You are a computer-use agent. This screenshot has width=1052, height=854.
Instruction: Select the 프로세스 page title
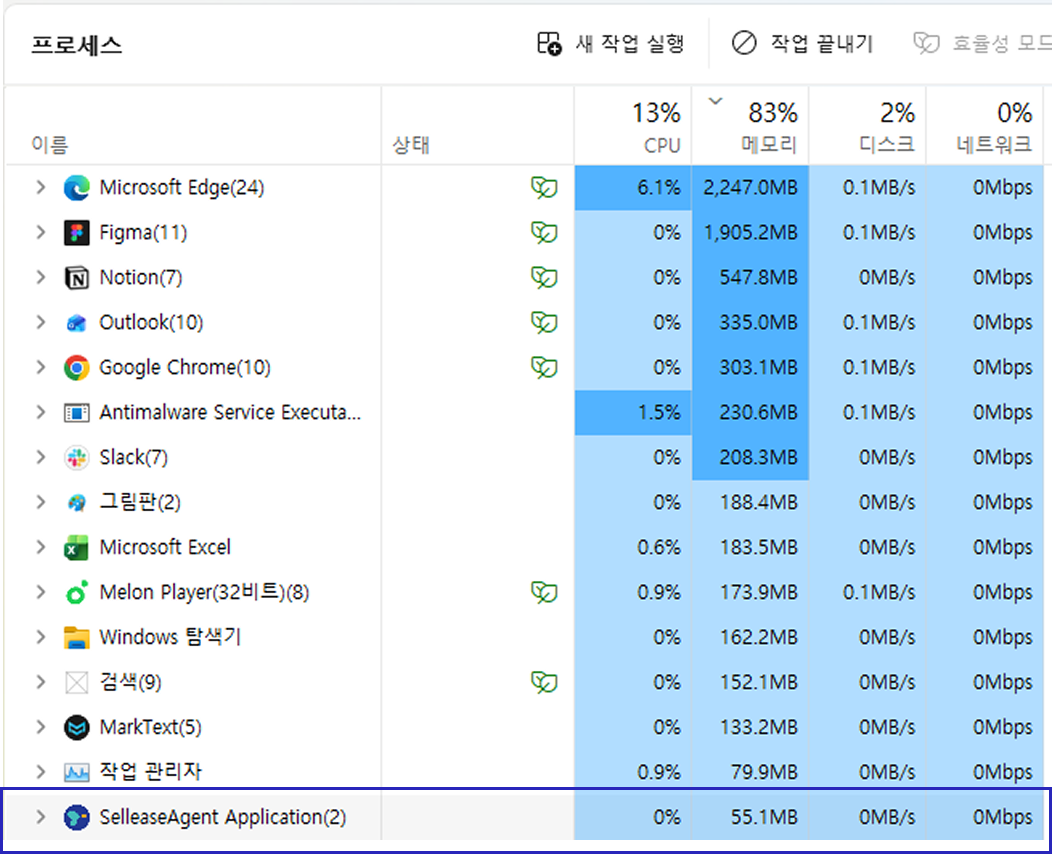click(76, 45)
